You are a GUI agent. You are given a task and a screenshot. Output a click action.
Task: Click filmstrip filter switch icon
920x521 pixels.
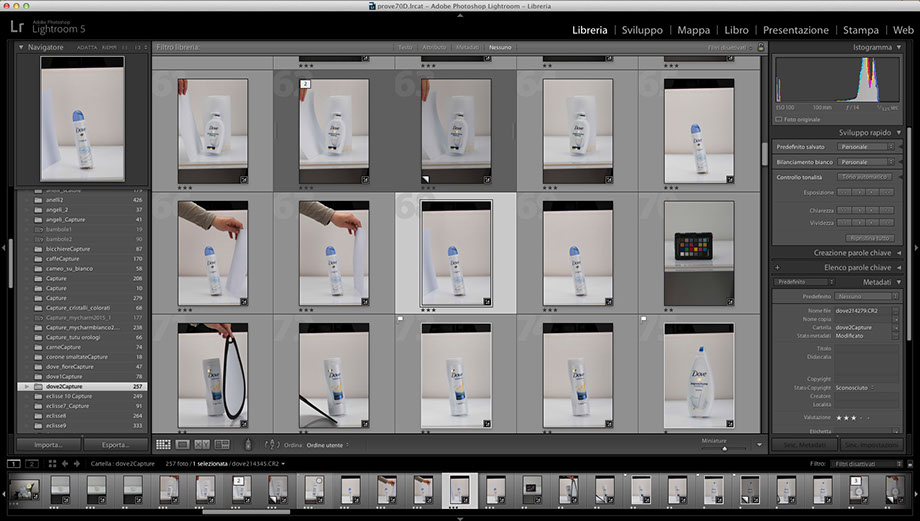pyautogui.click(x=910, y=464)
